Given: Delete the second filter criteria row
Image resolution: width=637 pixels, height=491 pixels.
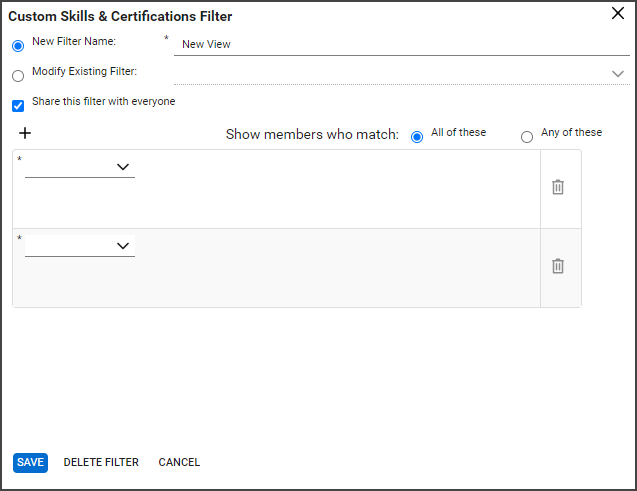Looking at the screenshot, I should point(558,266).
